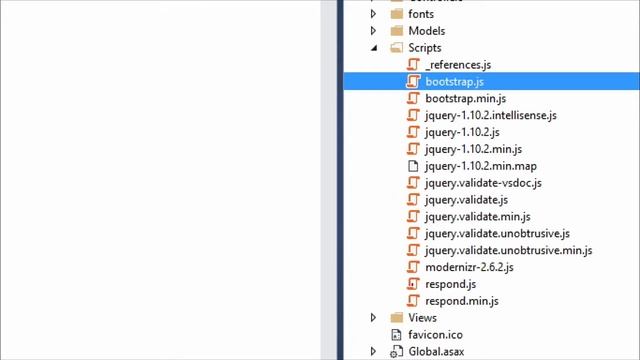Screen dimensions: 640x360
Task: Select jquery.validate.unobtrusive.js file name
Action: [497, 233]
